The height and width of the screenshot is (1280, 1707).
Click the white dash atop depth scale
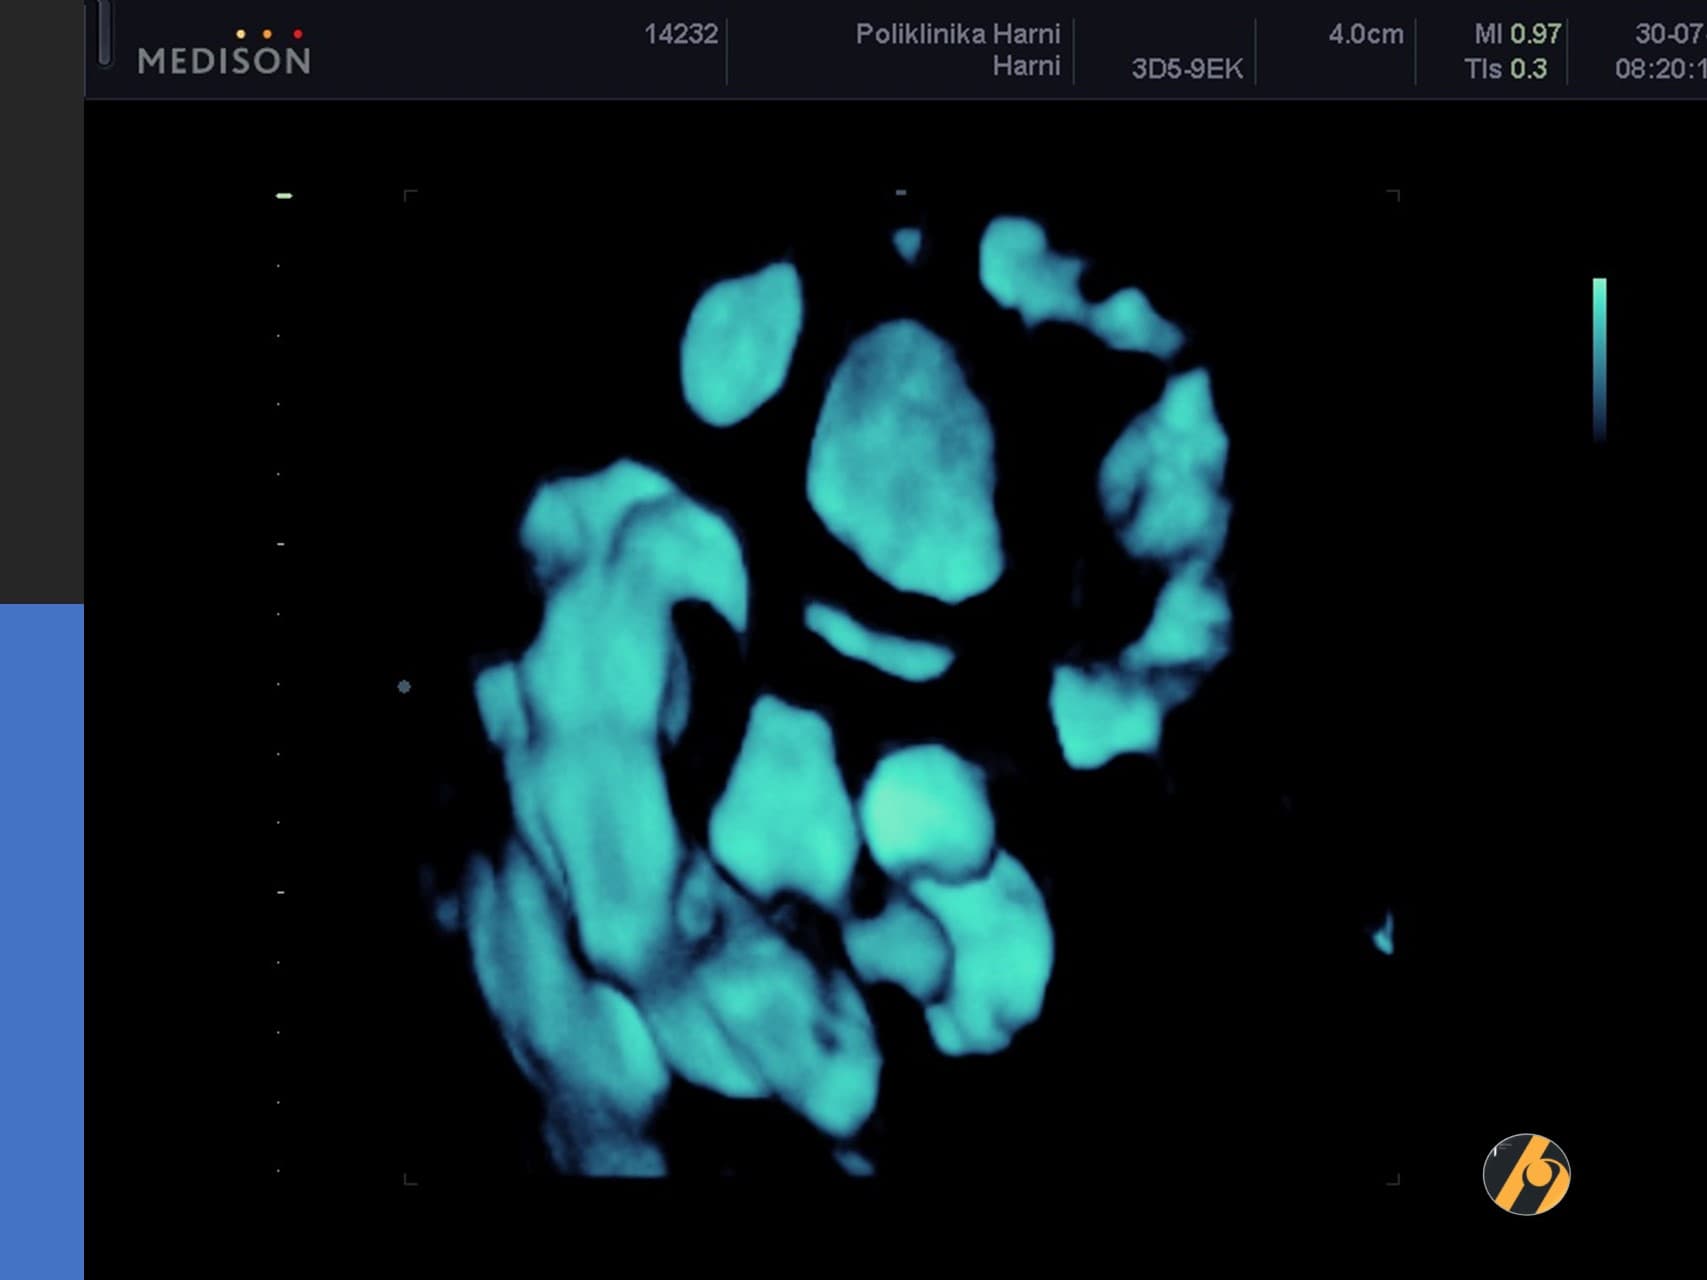tap(284, 196)
